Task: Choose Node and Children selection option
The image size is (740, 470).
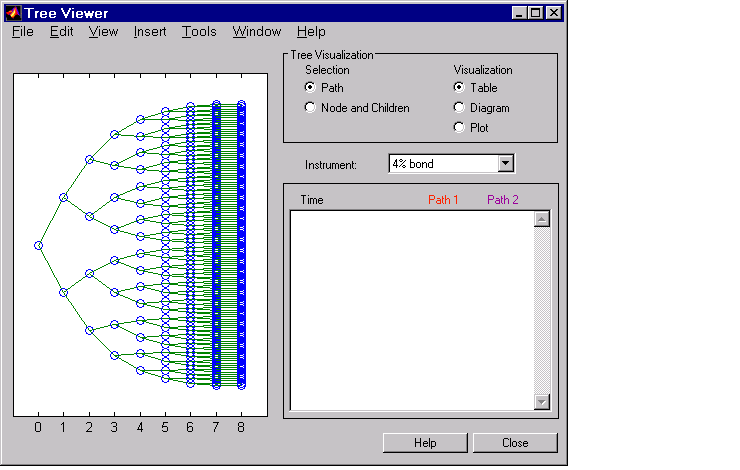Action: click(x=311, y=108)
